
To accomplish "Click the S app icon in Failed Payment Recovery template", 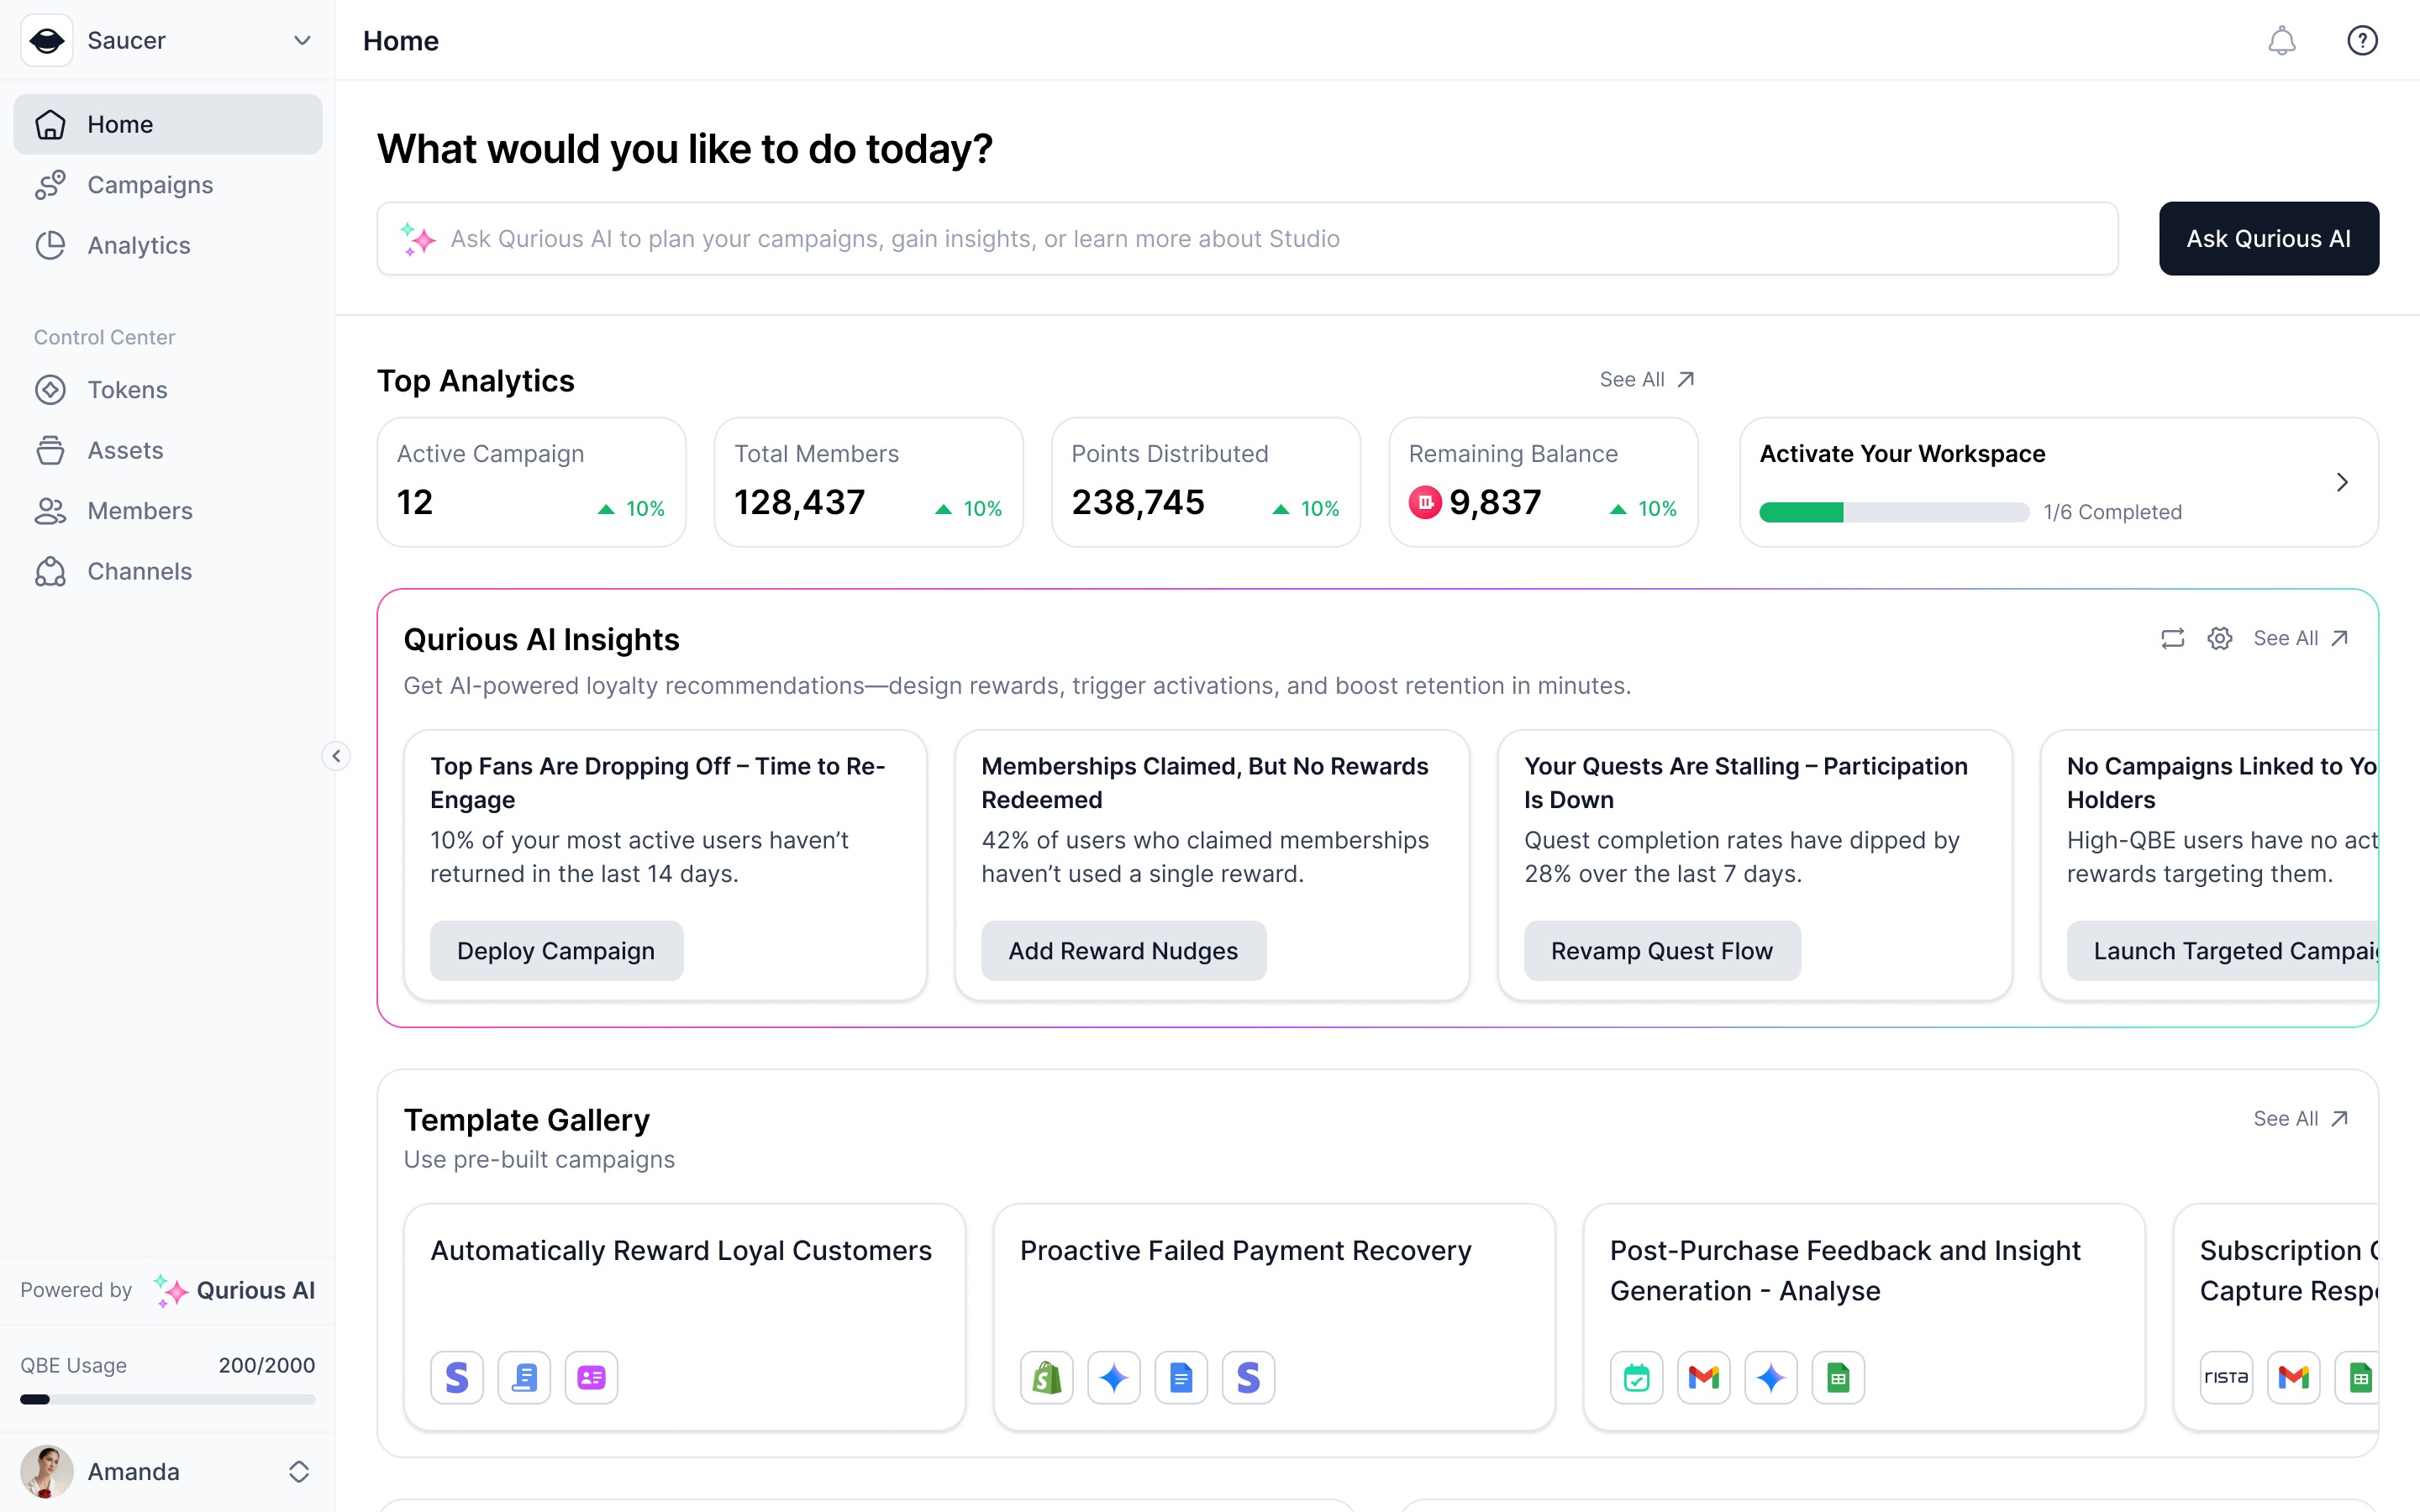I will (x=1248, y=1378).
